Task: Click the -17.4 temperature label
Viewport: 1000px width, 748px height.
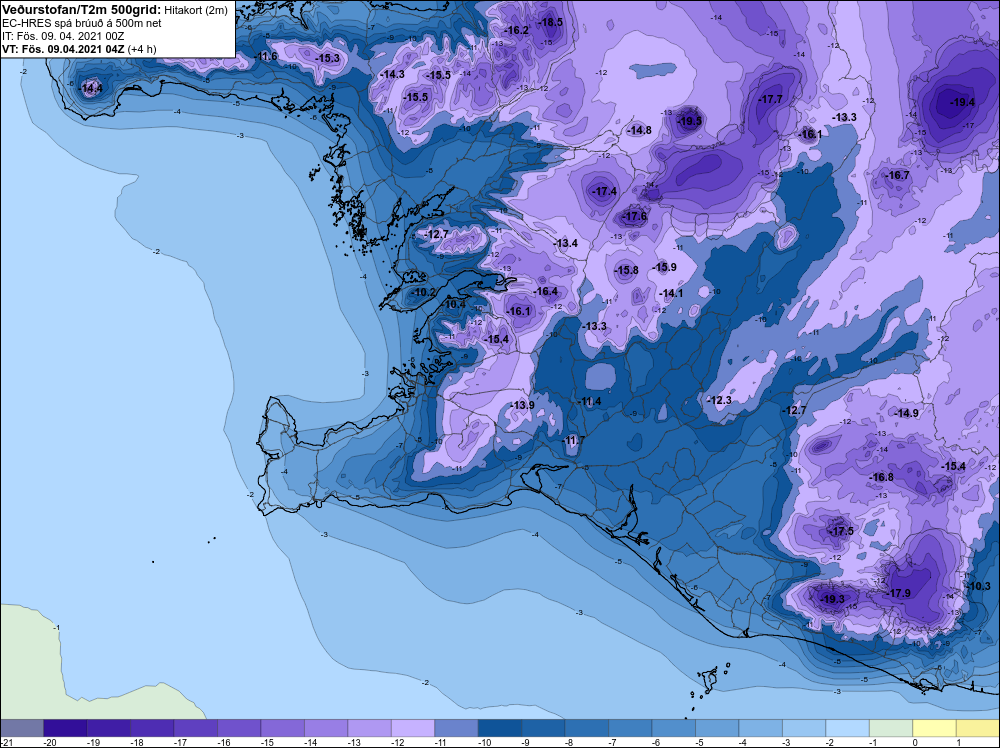Action: pos(604,191)
